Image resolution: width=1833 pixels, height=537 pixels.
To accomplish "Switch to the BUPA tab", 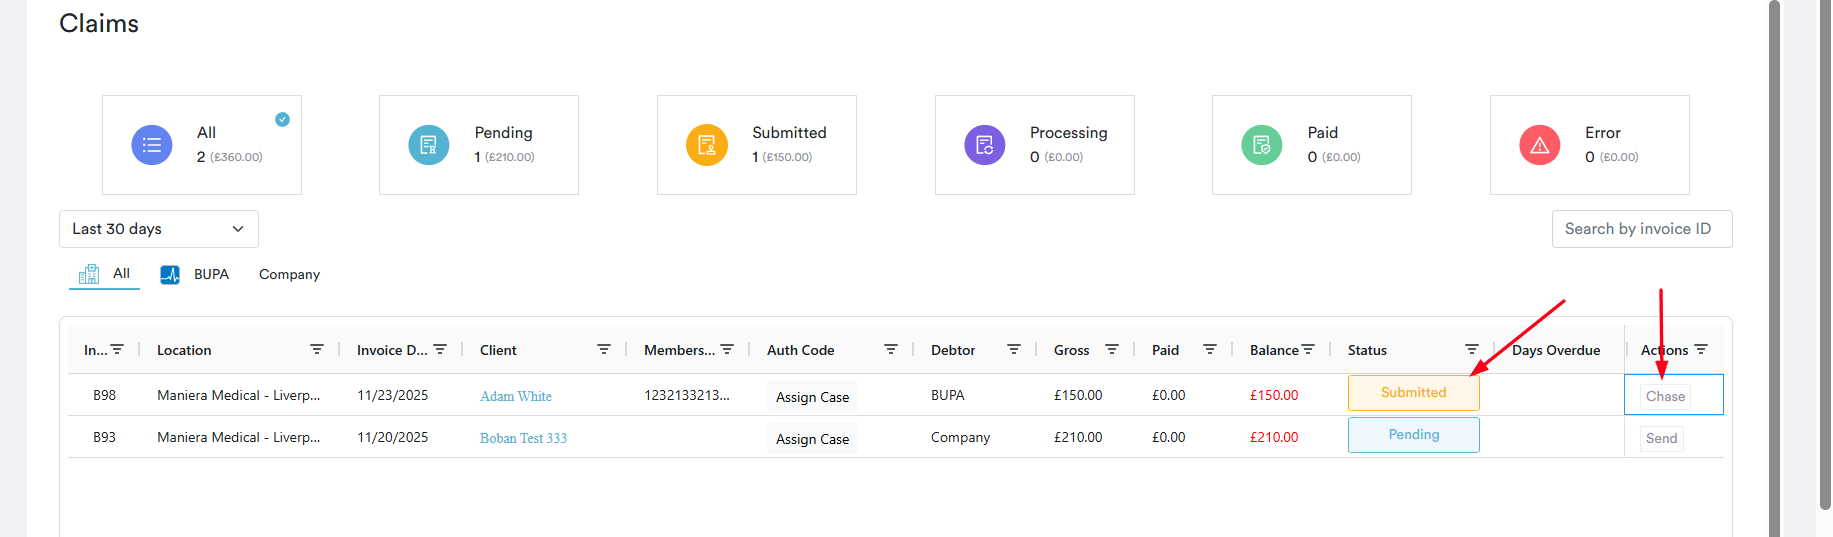I will (196, 274).
